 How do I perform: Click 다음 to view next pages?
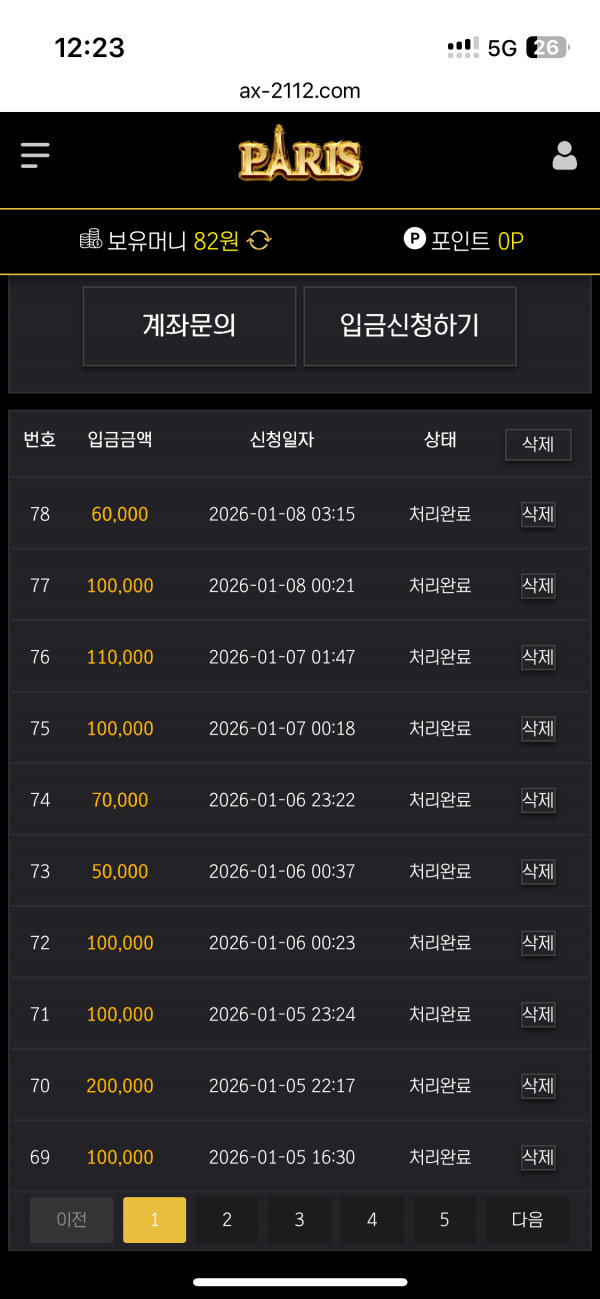pos(527,1219)
